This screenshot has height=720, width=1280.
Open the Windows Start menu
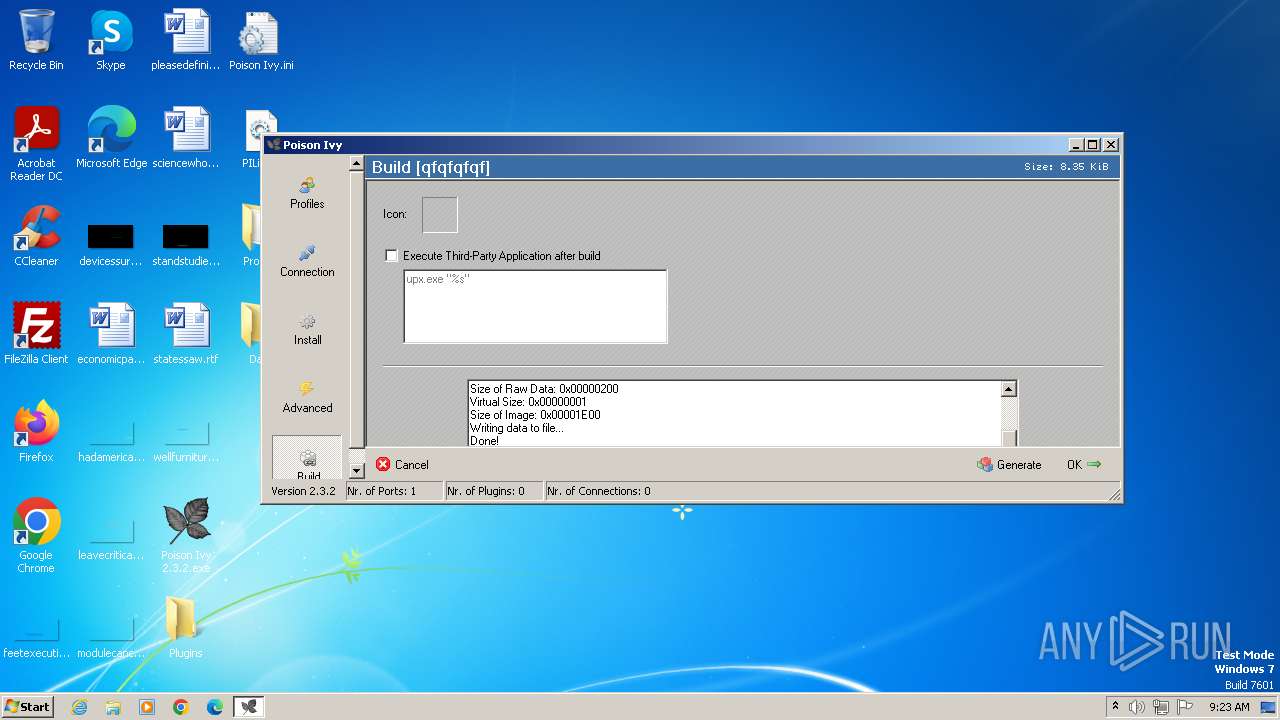pos(27,707)
